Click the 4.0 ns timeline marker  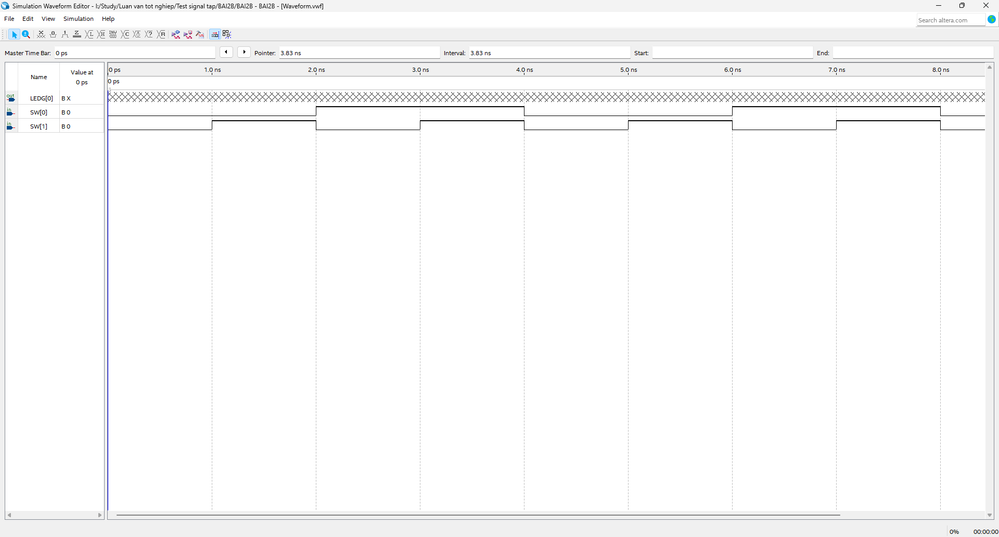[x=524, y=69]
